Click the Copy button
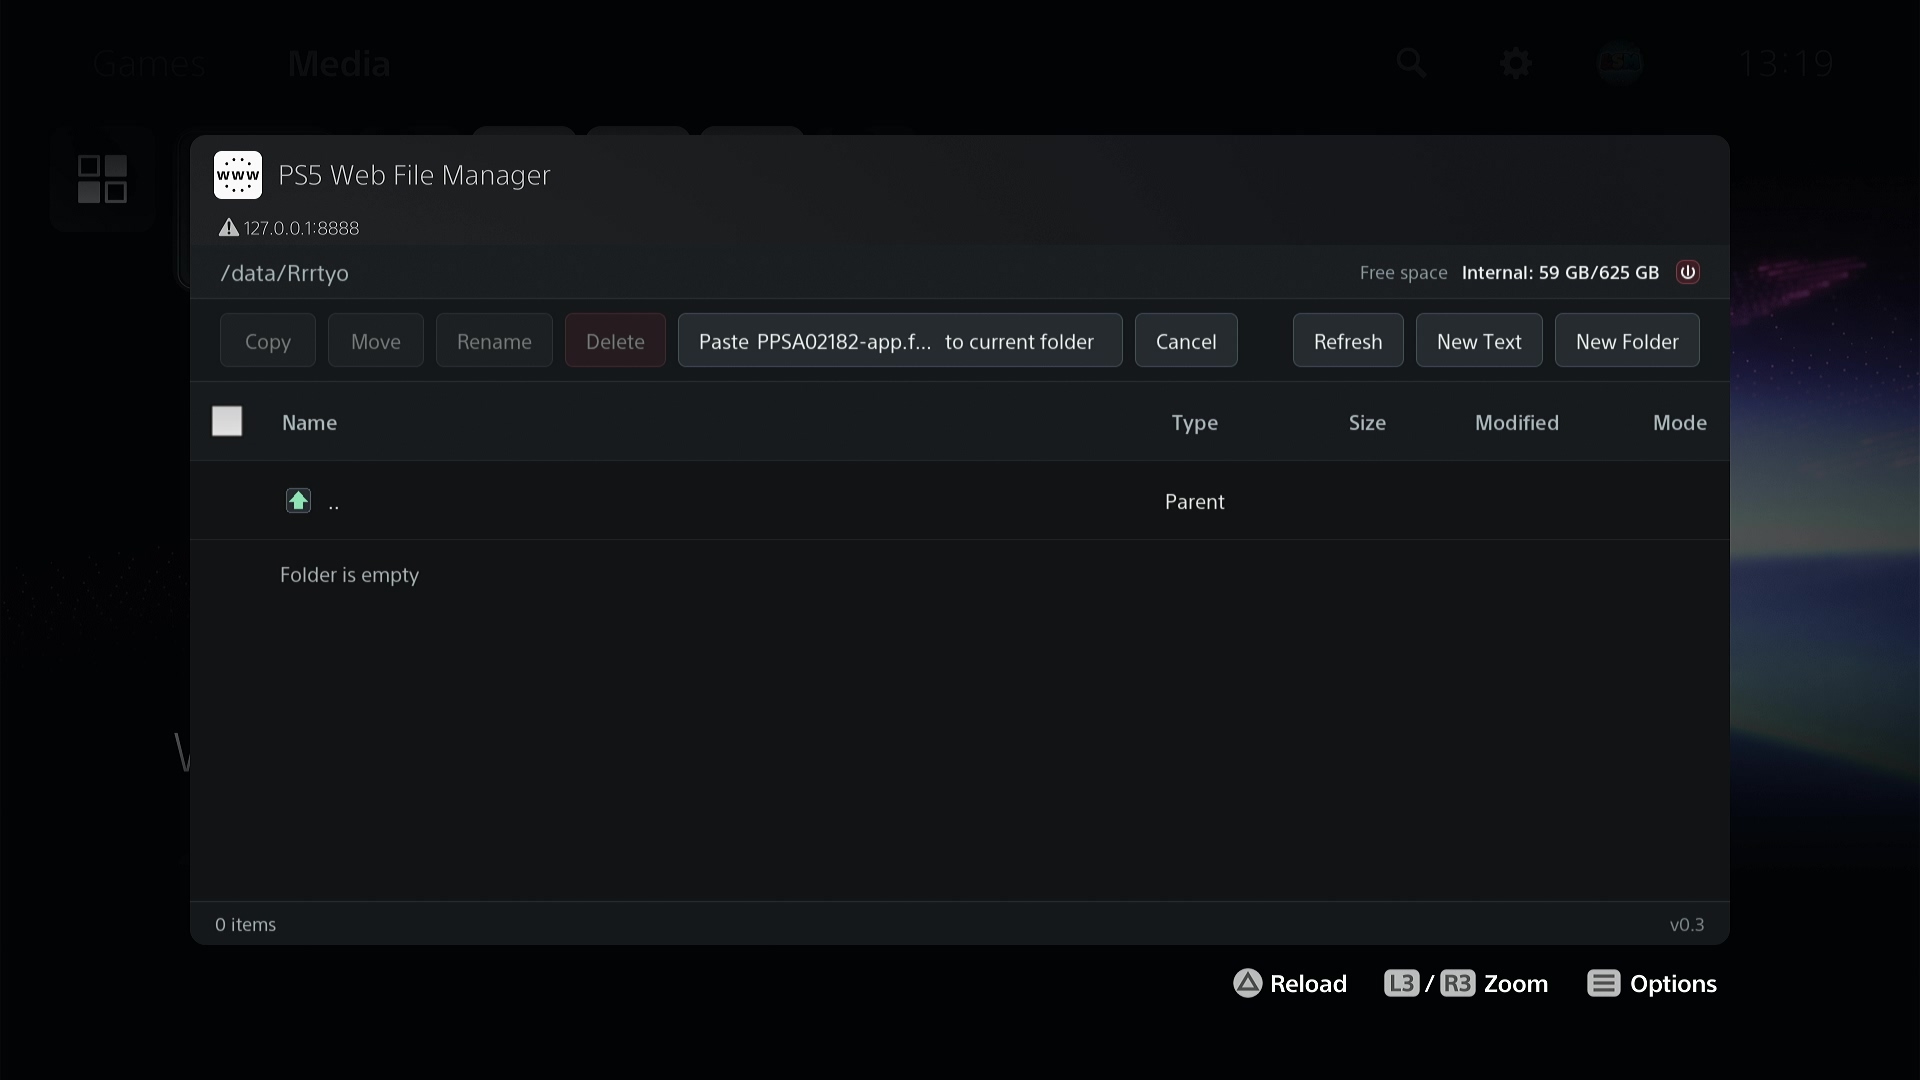This screenshot has height=1080, width=1920. click(x=268, y=340)
